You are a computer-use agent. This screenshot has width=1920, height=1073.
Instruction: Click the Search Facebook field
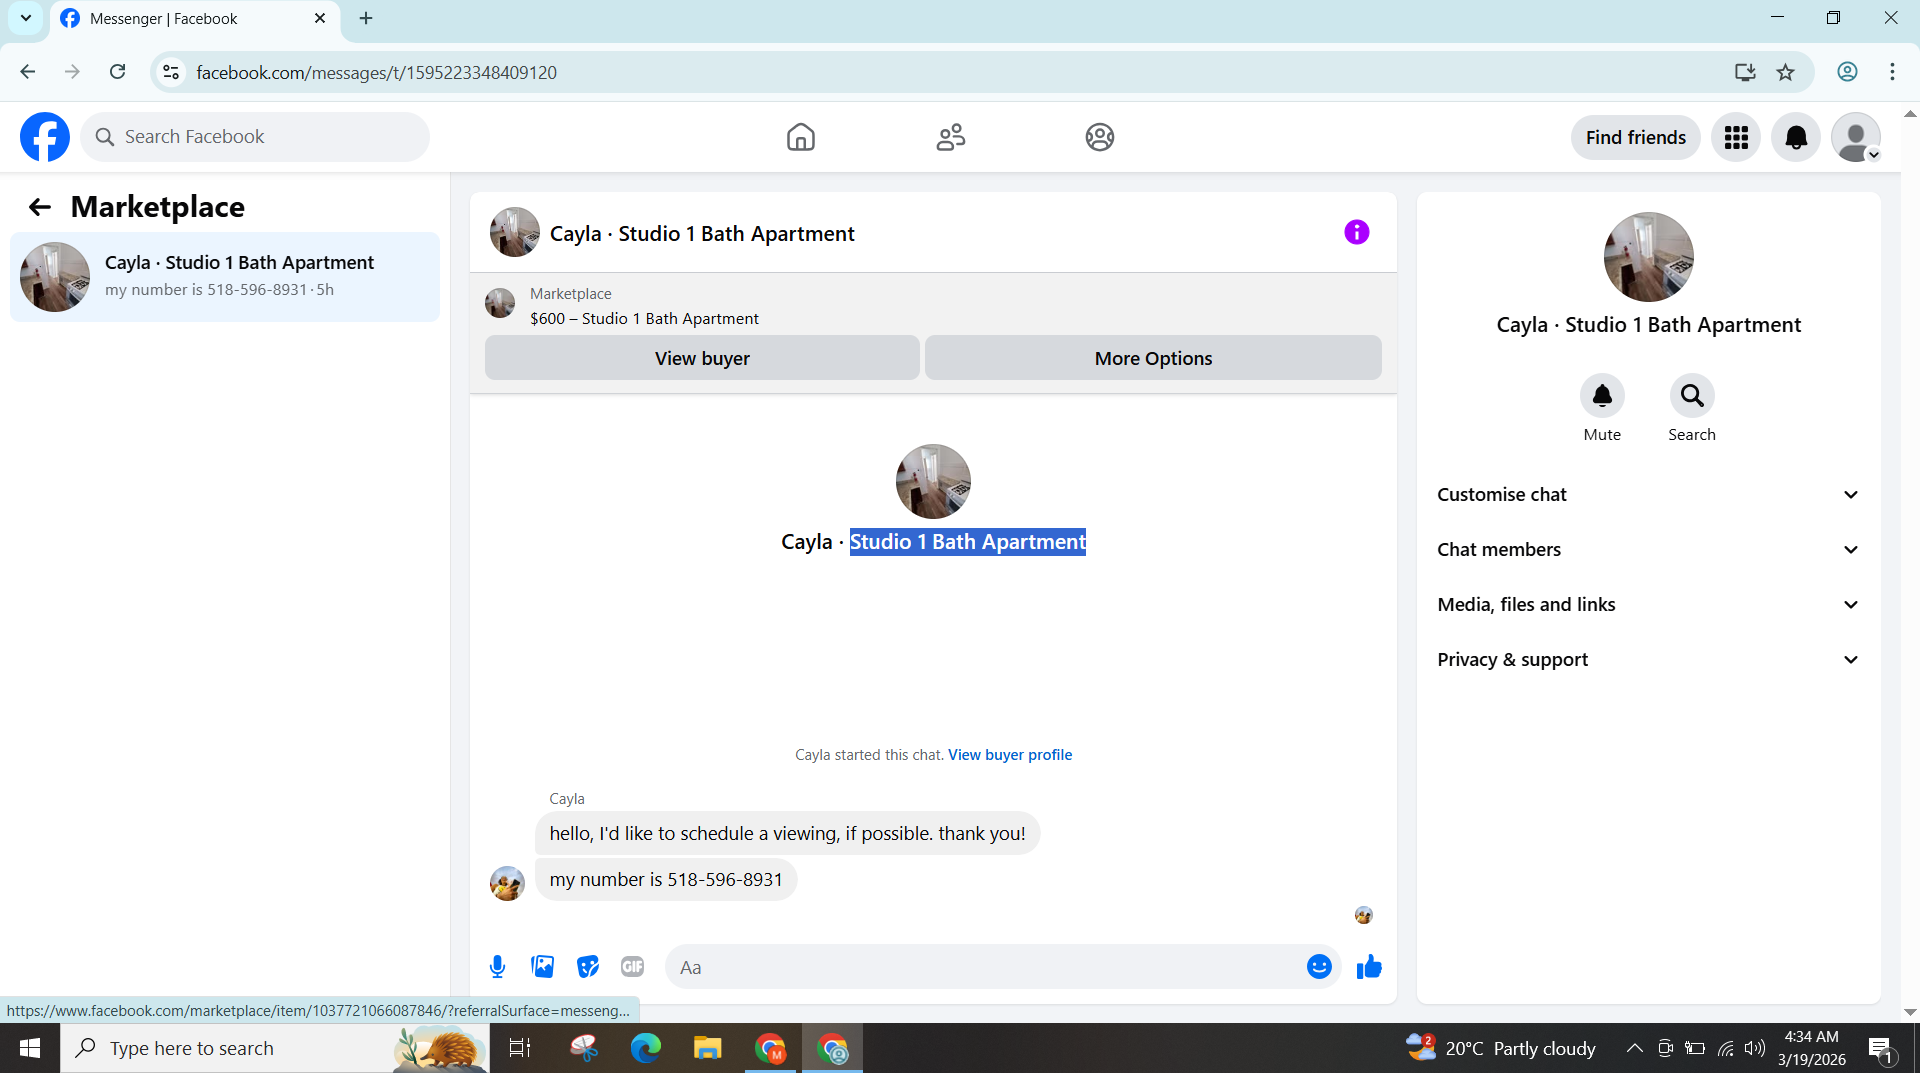point(255,137)
